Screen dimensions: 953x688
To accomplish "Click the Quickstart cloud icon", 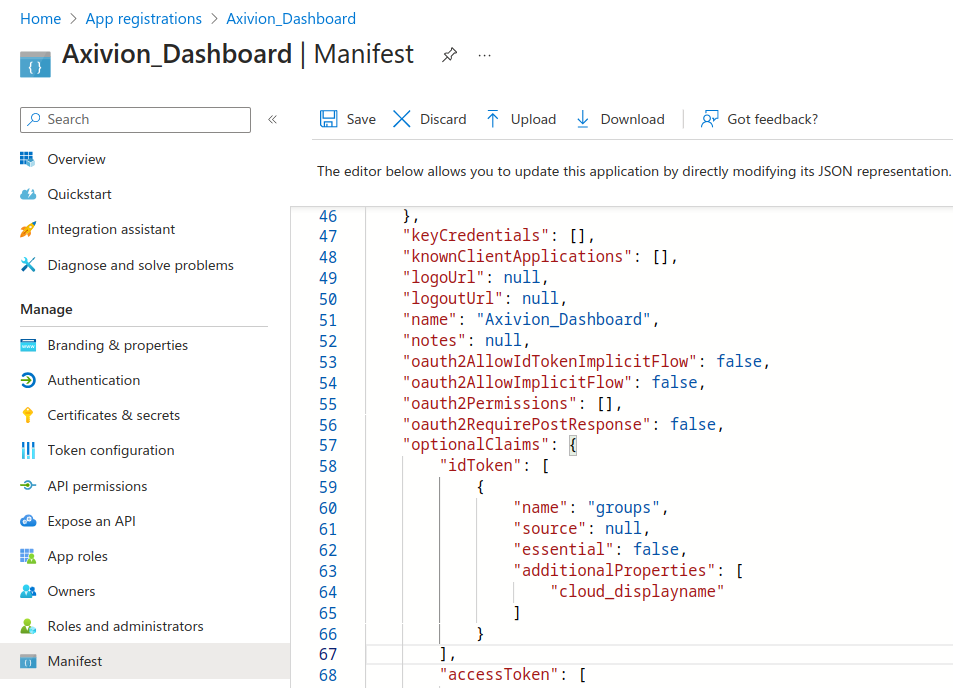I will (28, 194).
